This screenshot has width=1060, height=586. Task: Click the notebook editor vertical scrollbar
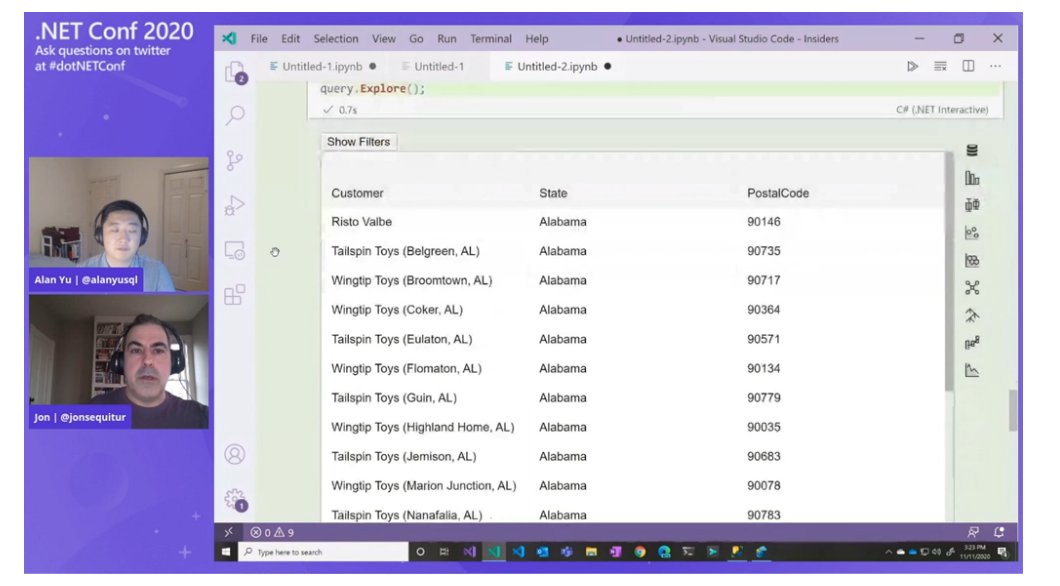(1013, 410)
